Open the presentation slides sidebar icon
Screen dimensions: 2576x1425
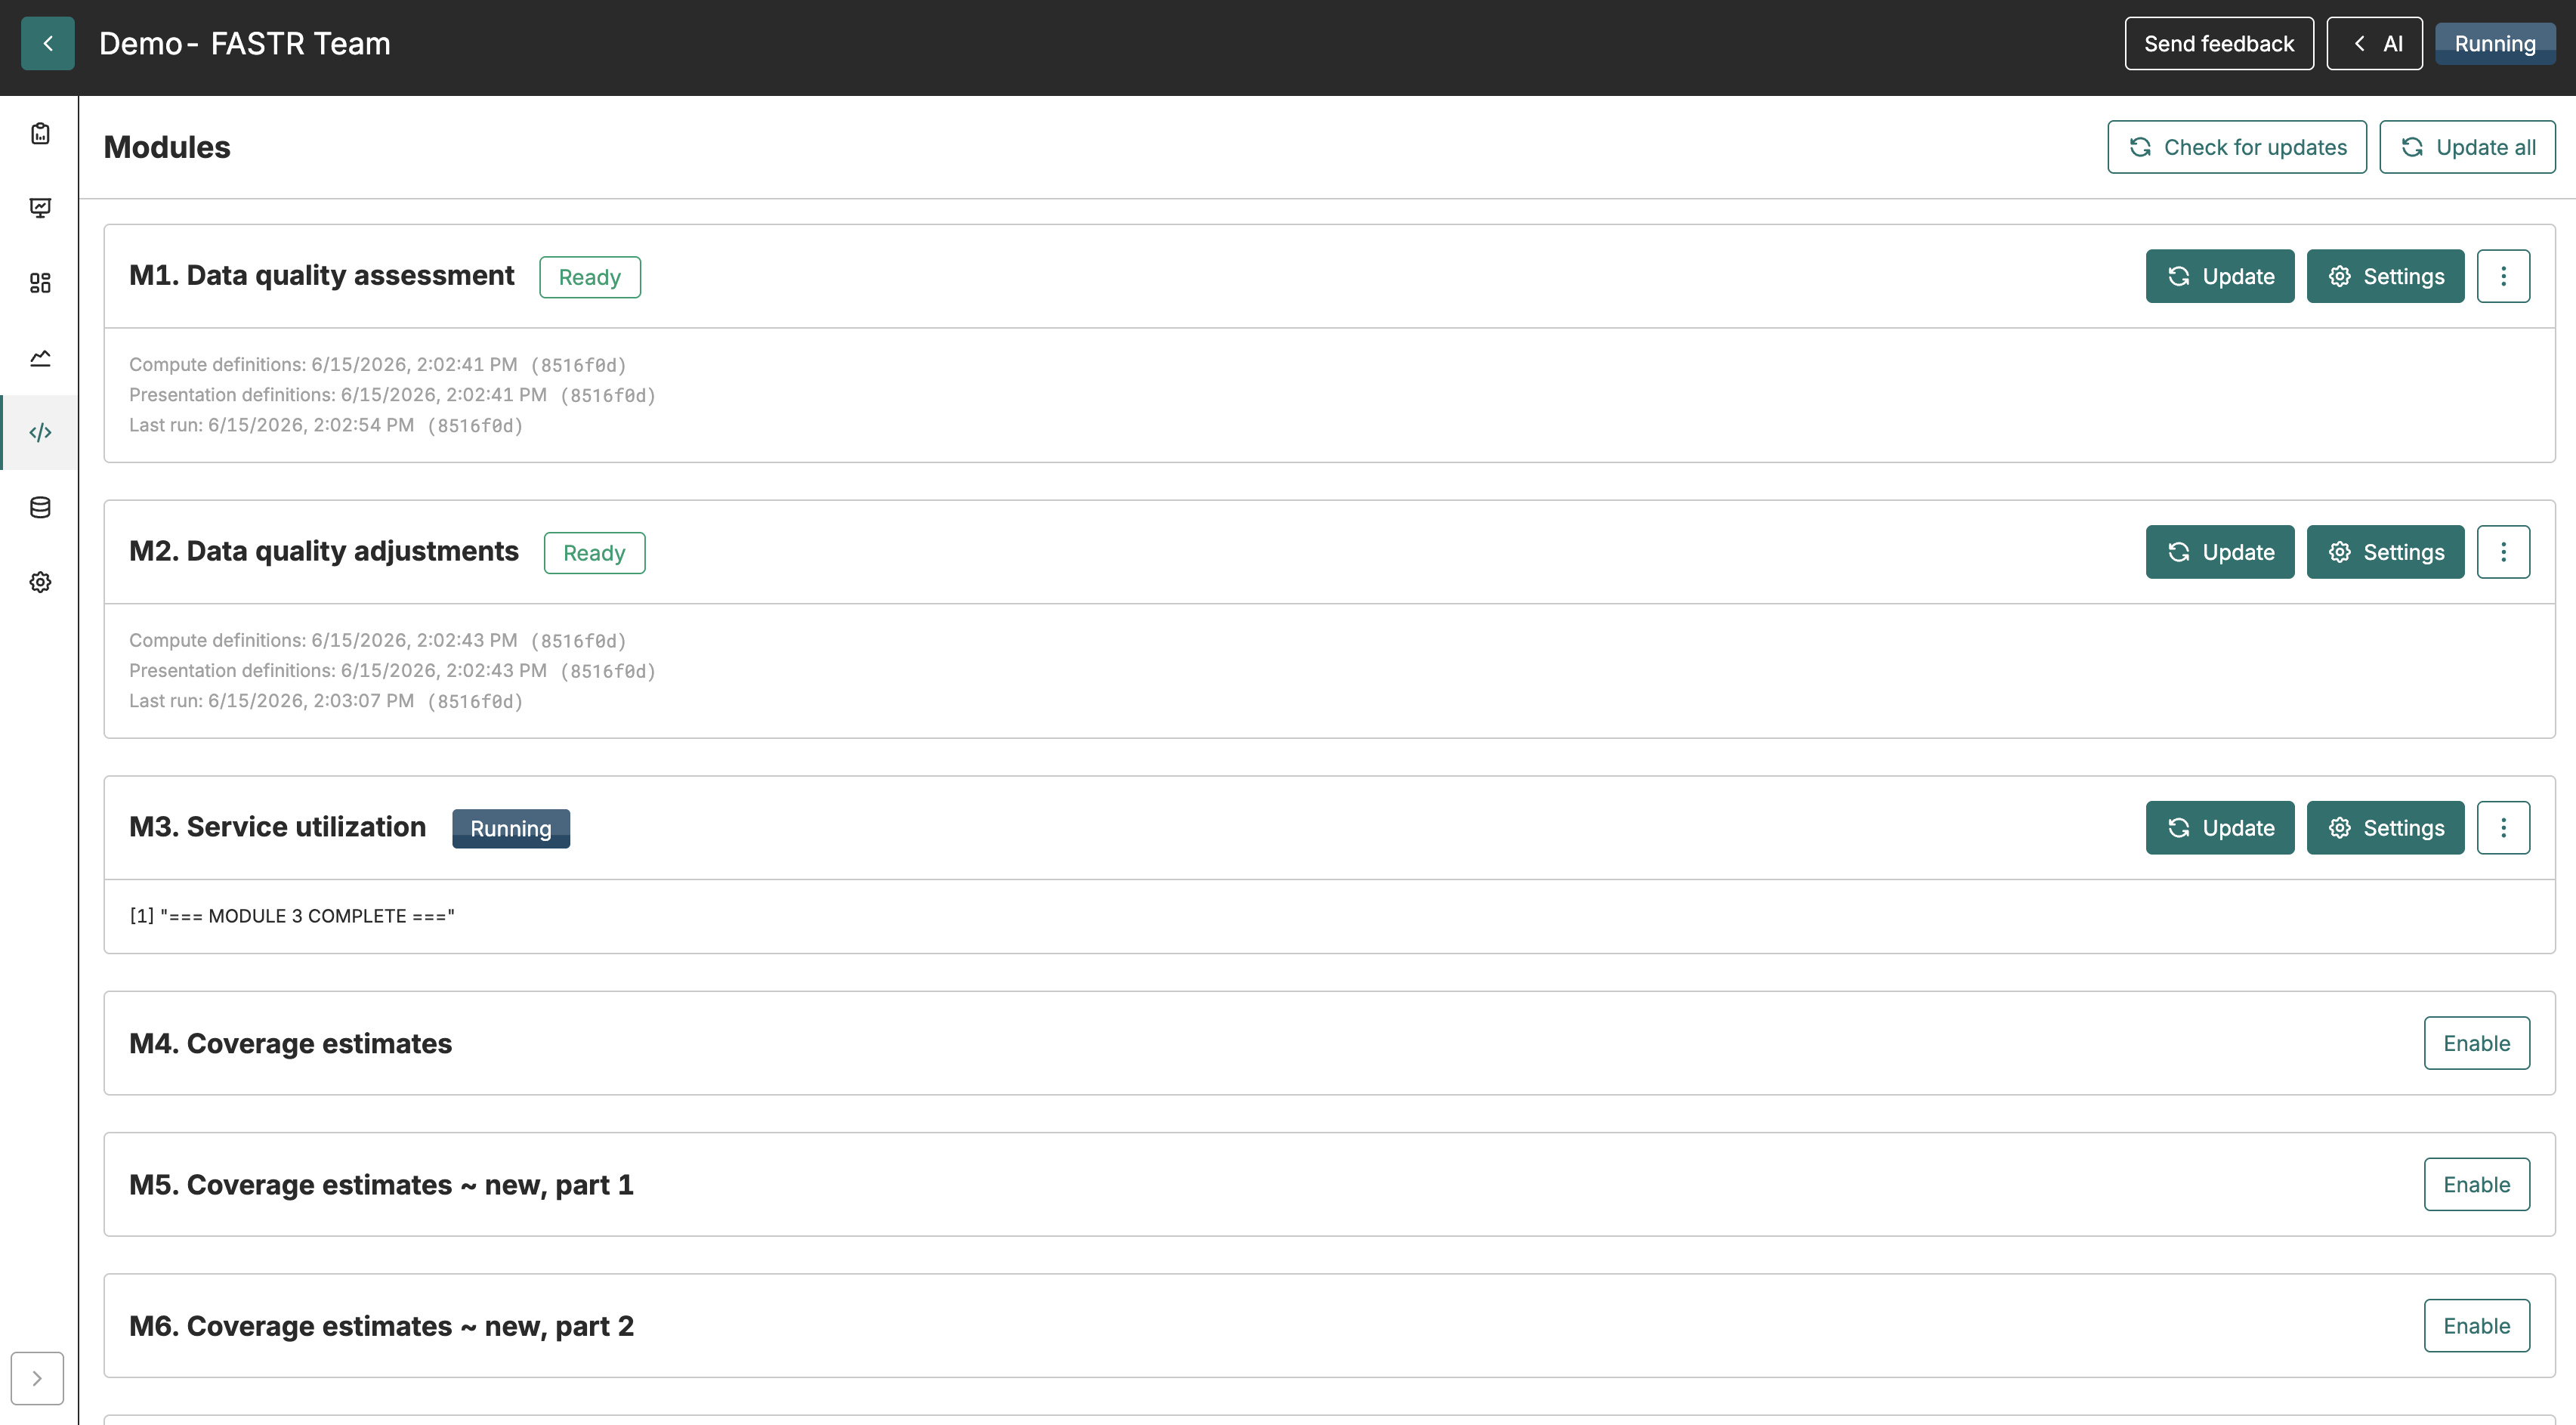pos(40,208)
